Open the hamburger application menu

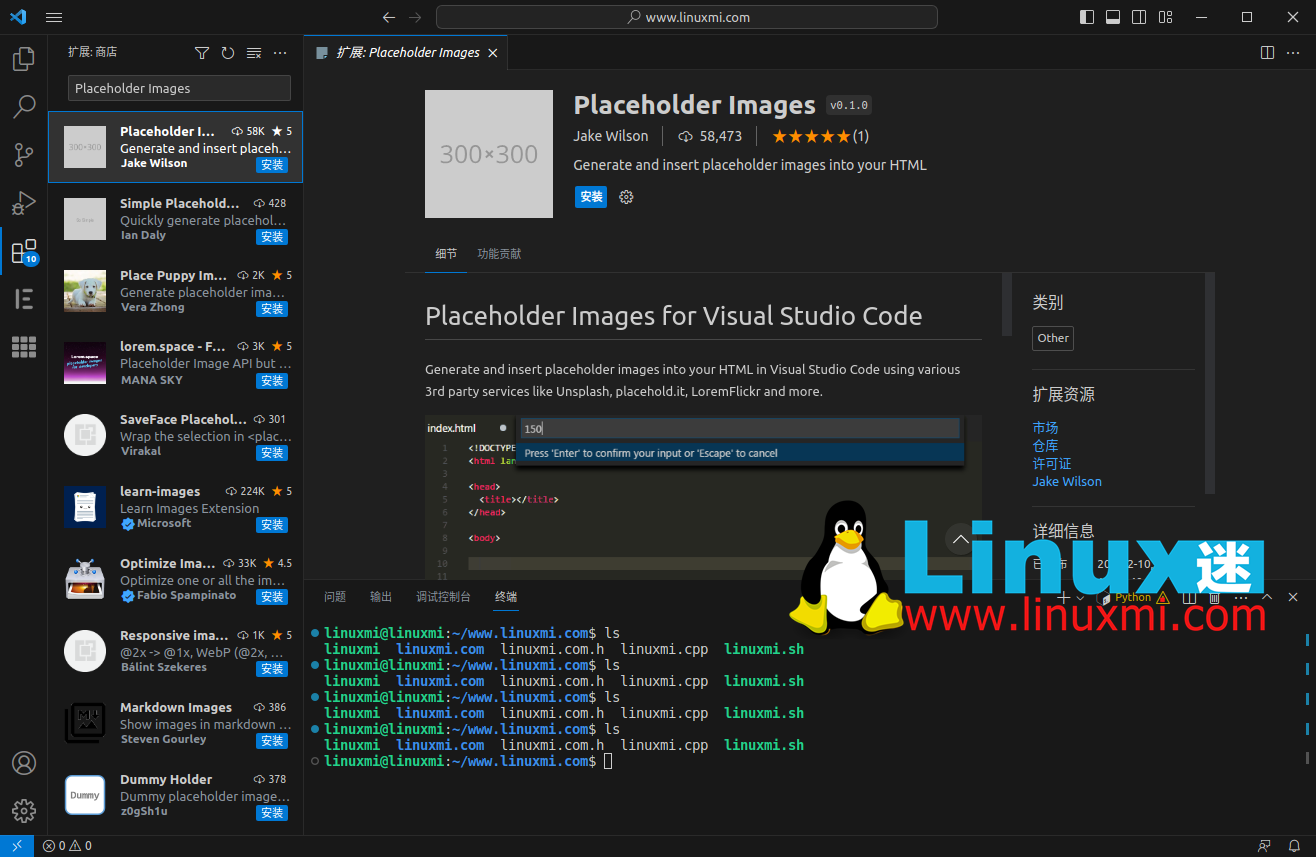[x=54, y=17]
